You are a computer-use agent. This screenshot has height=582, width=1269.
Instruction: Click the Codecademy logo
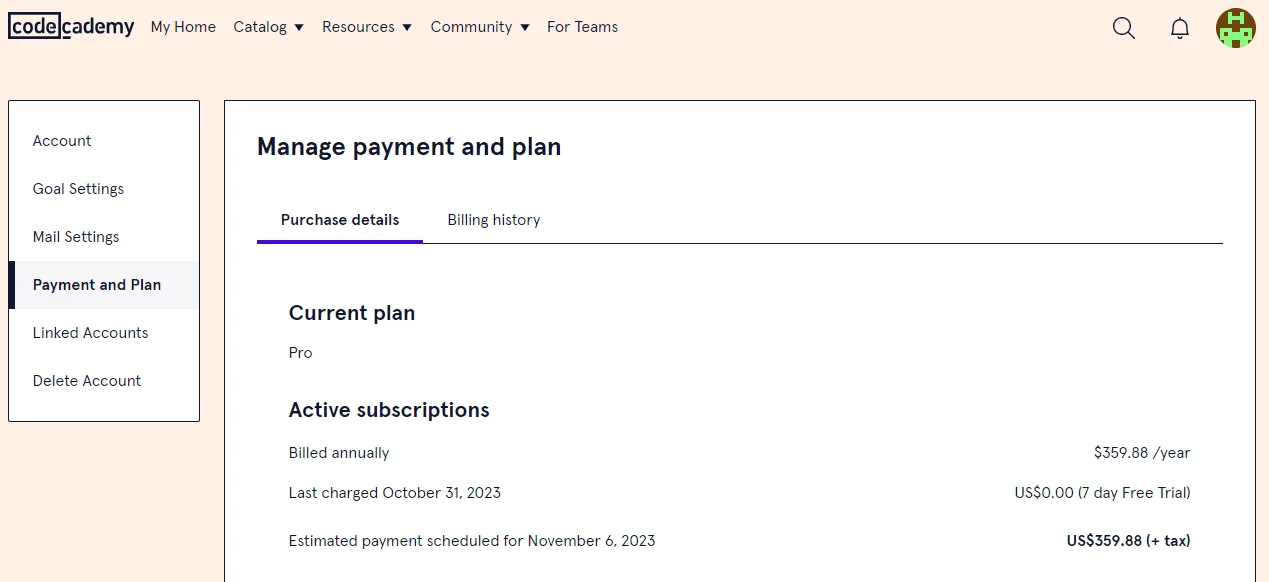(71, 27)
